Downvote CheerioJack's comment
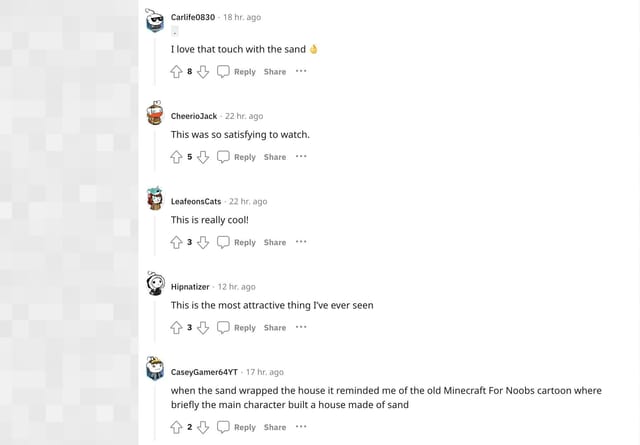The height and width of the screenshot is (445, 640). 203,157
